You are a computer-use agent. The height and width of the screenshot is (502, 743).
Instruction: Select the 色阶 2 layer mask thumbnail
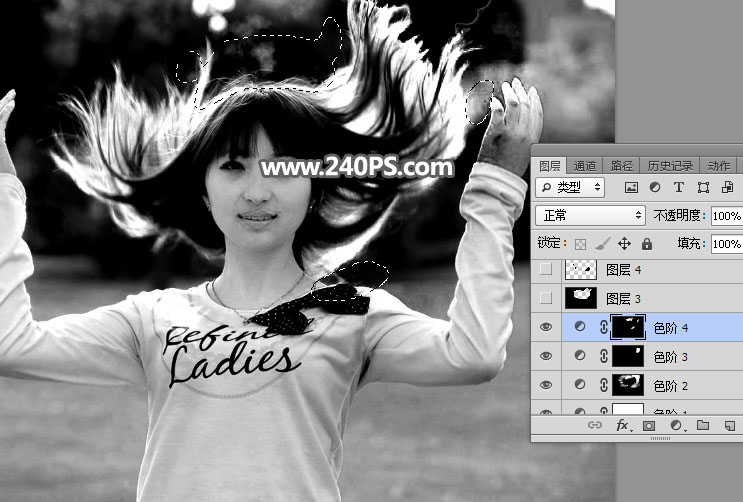628,383
